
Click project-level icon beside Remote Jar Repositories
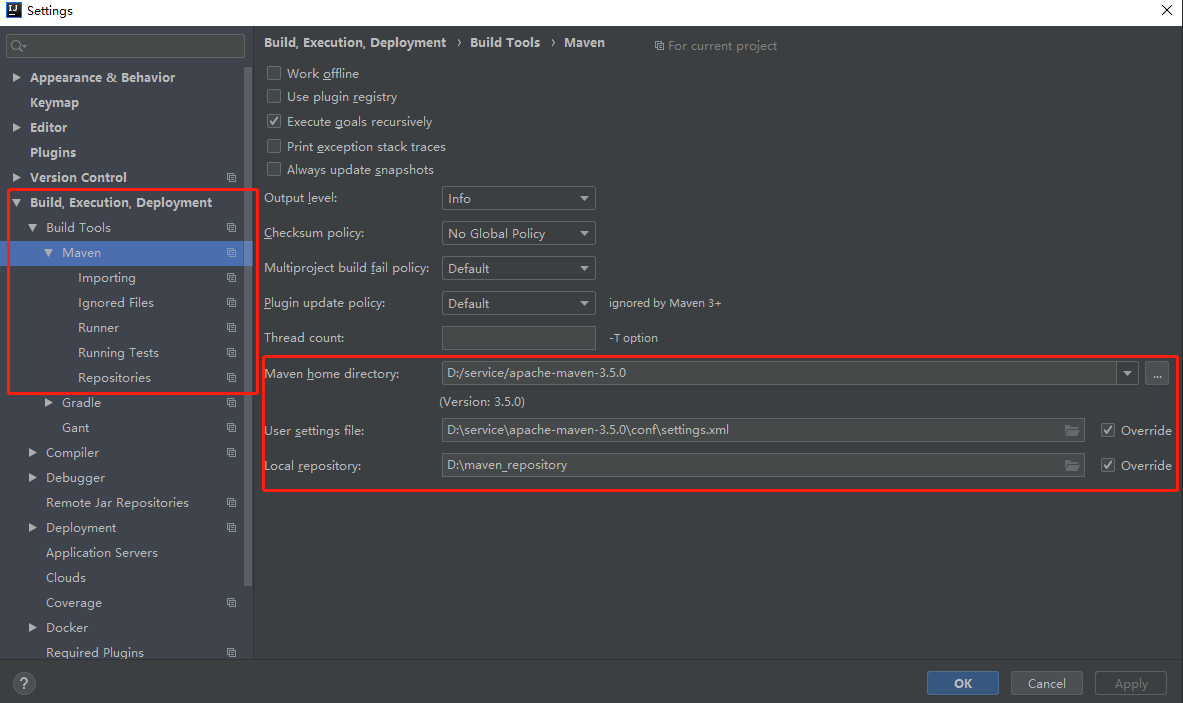[x=232, y=502]
